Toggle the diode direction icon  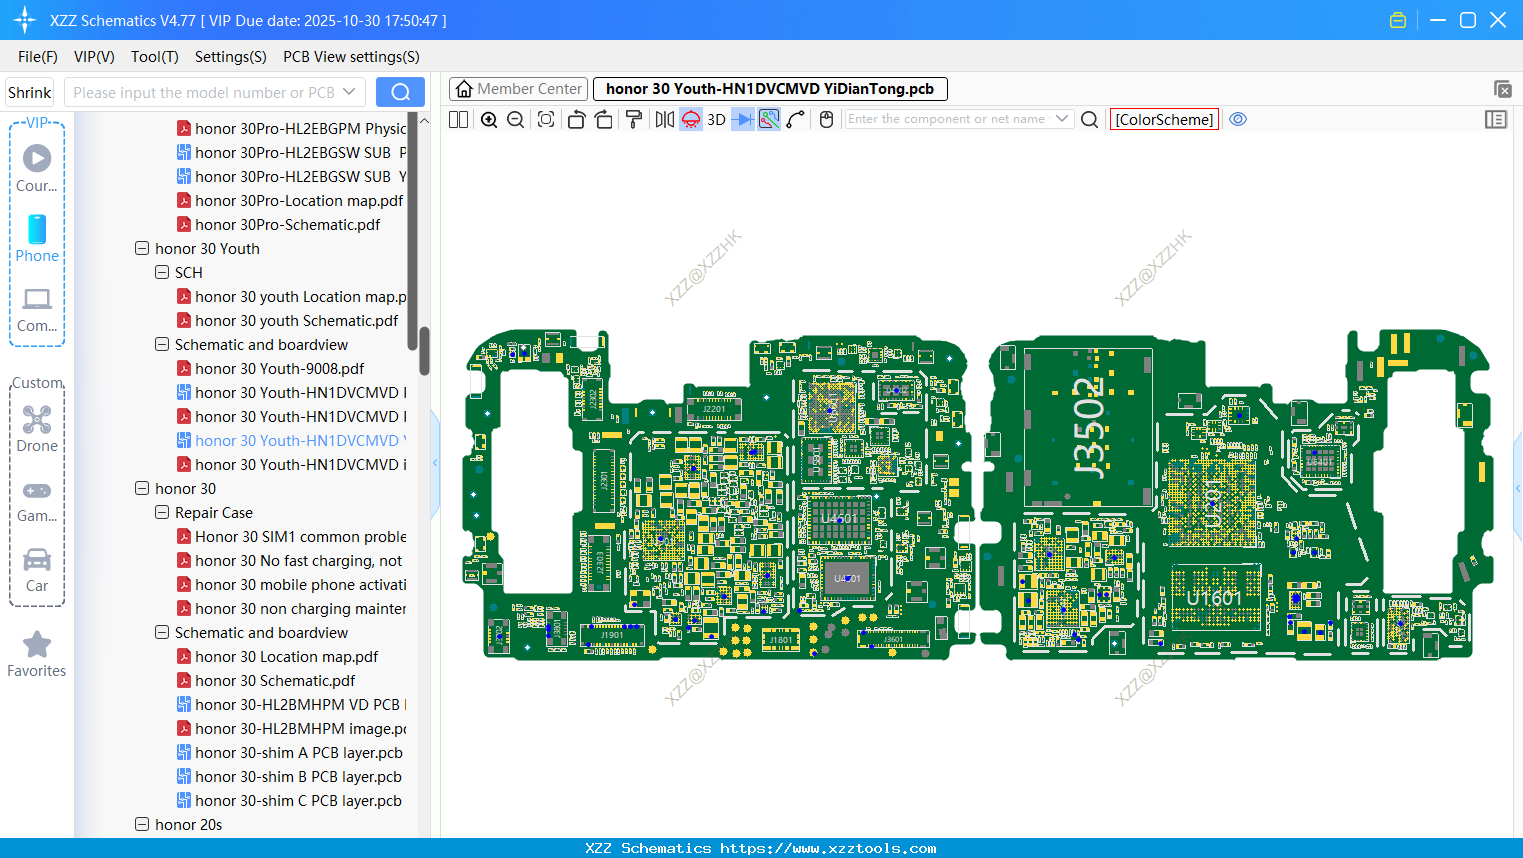(x=743, y=119)
